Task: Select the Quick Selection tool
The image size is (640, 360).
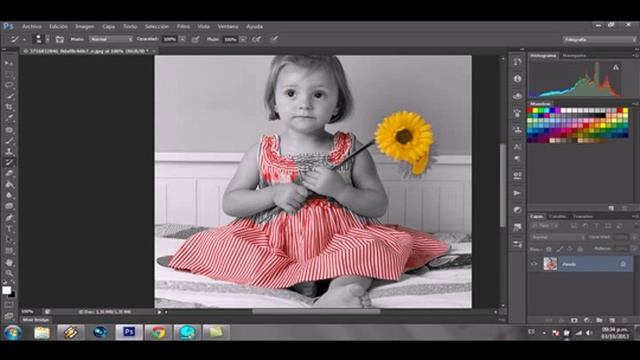Action: [x=9, y=96]
